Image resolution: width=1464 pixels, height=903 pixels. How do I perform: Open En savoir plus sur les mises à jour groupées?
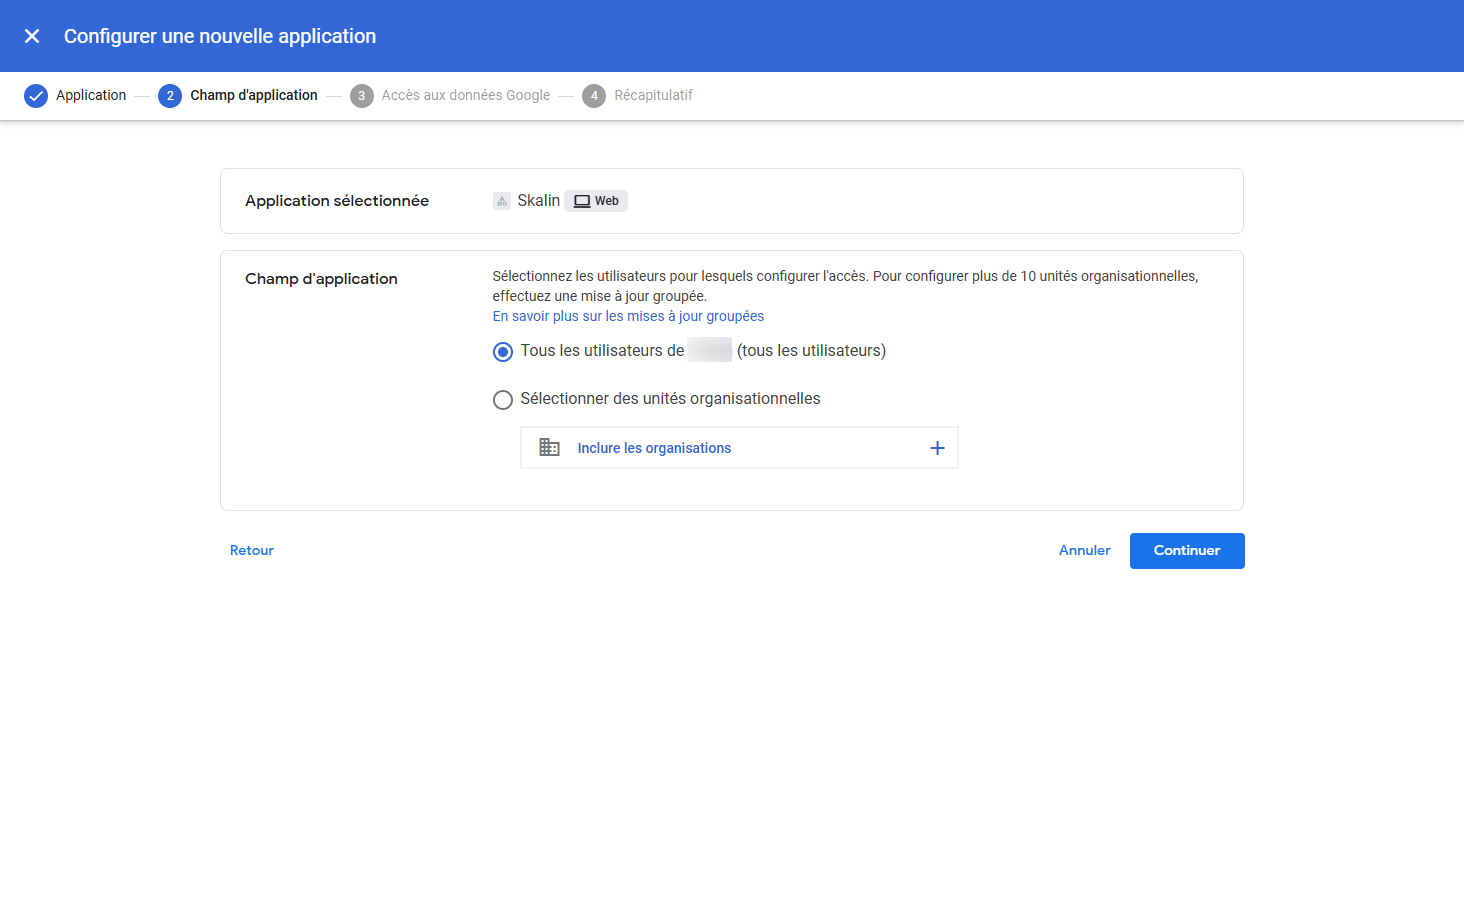(x=628, y=316)
